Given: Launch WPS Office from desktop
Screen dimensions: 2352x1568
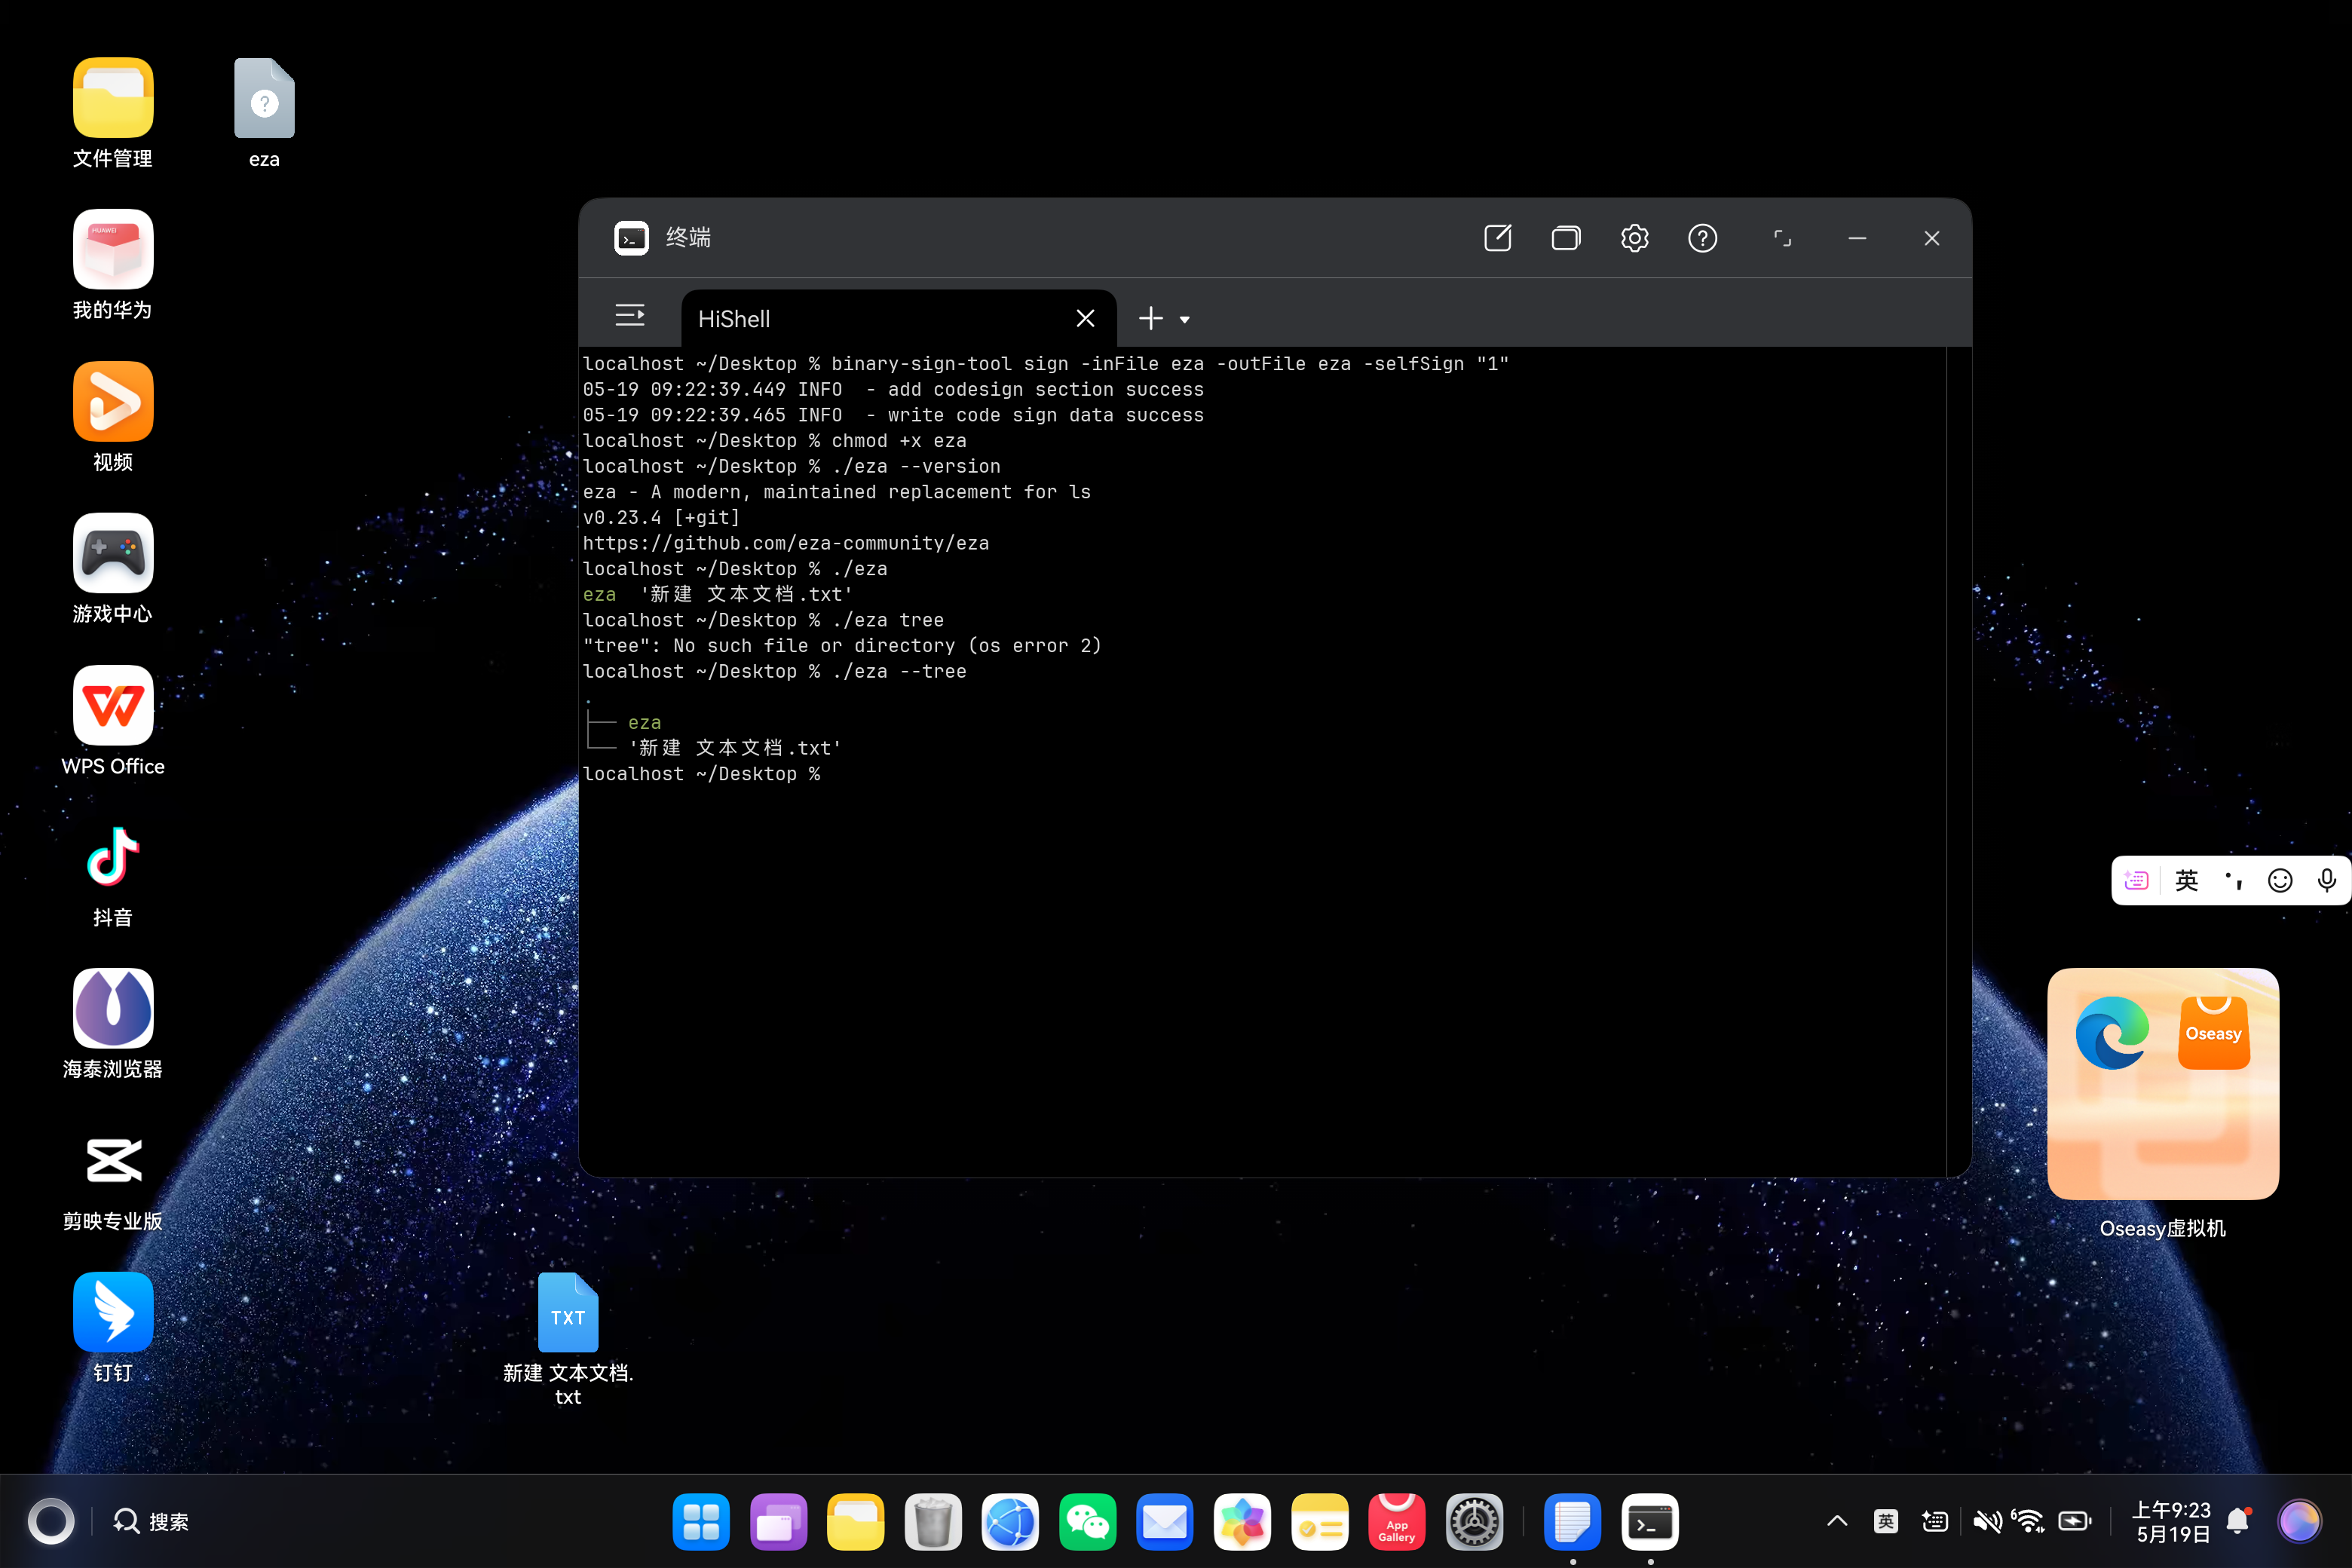Looking at the screenshot, I should [x=113, y=720].
